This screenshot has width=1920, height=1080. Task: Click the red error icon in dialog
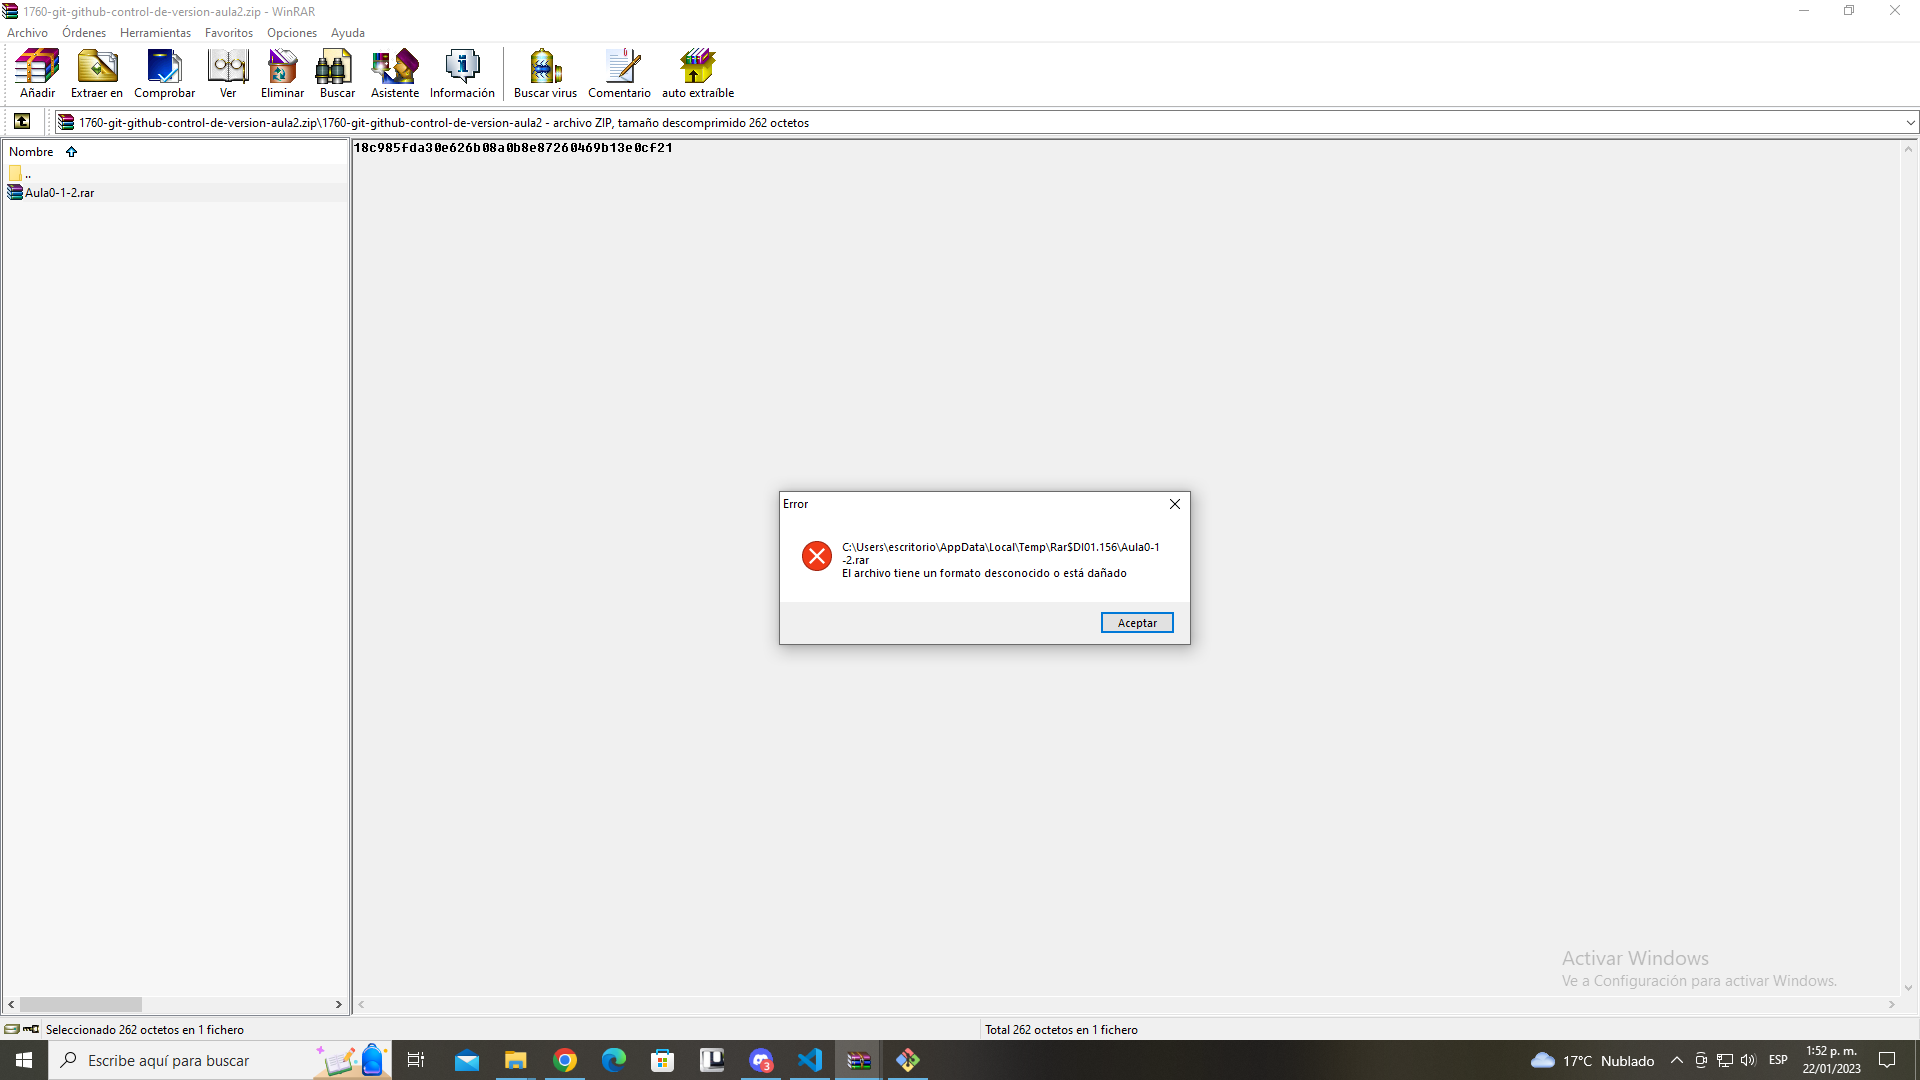(817, 556)
